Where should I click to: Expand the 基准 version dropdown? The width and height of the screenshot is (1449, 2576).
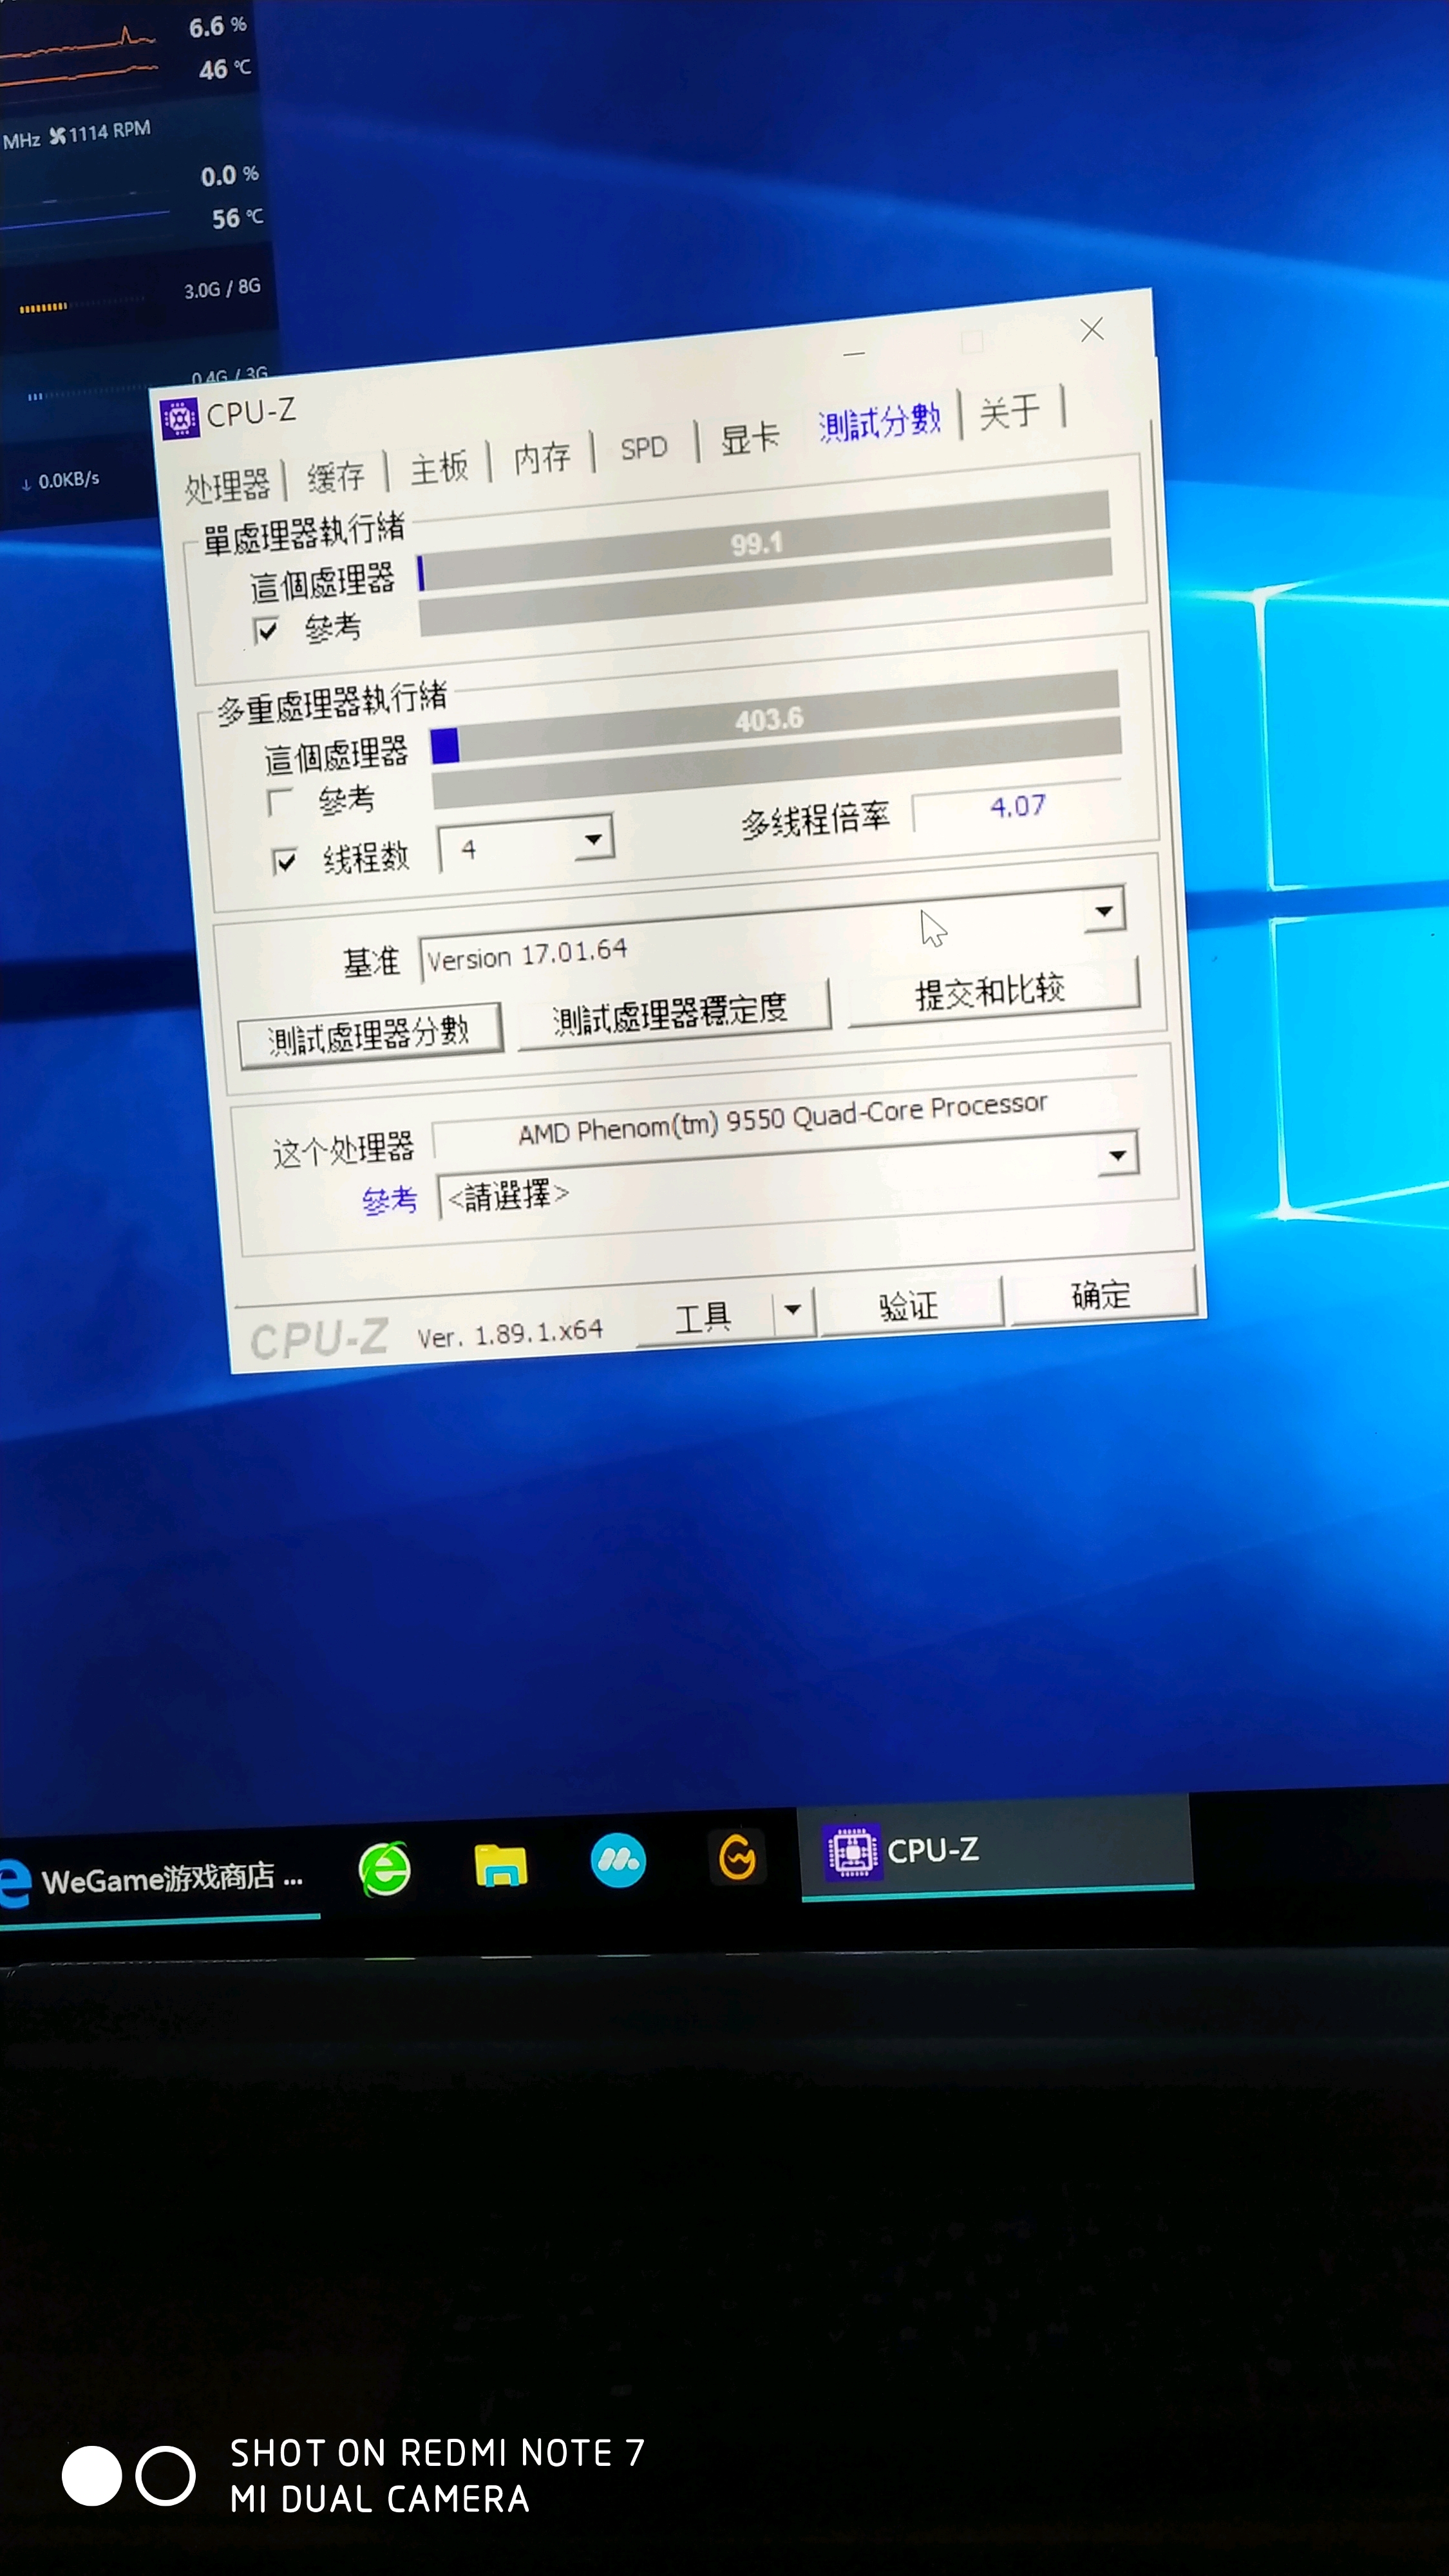coord(1104,911)
